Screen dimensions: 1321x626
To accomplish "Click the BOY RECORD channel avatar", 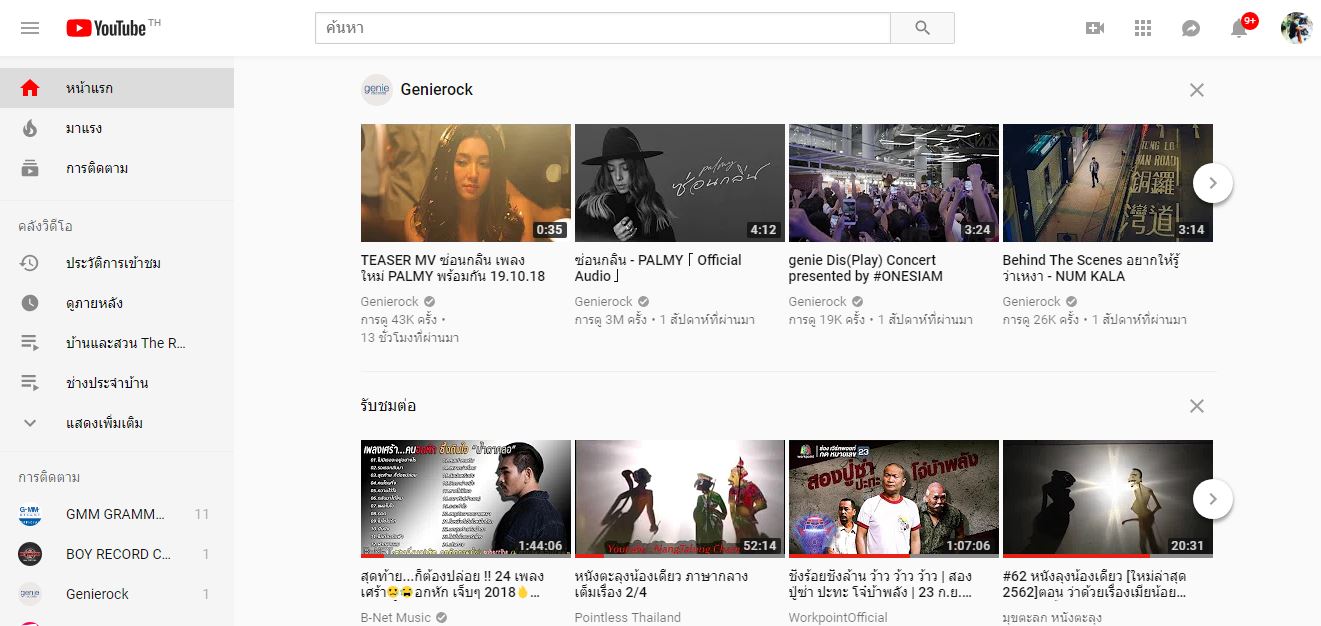I will pyautogui.click(x=30, y=554).
